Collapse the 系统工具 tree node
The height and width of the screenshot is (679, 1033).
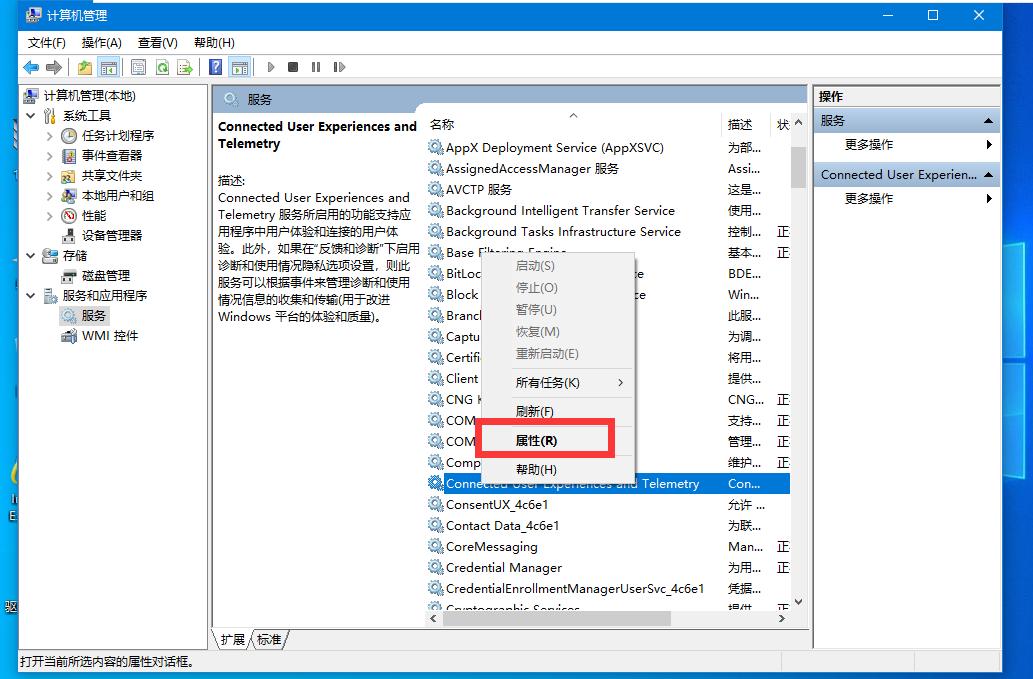pos(31,115)
